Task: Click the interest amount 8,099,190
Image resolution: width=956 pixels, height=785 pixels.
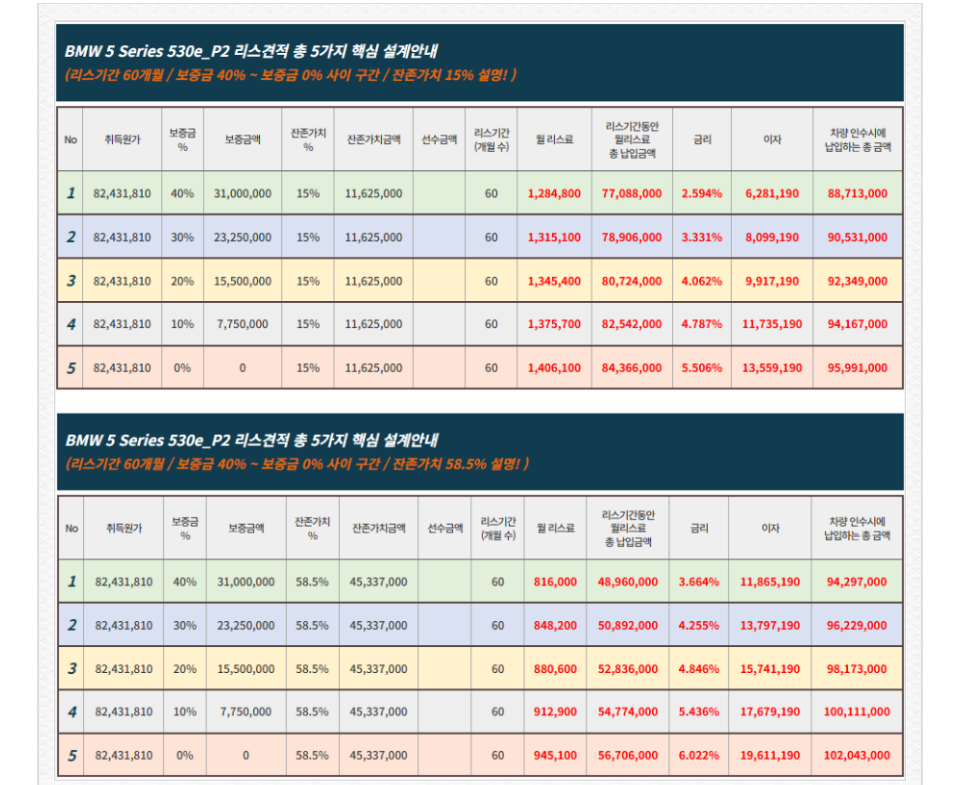Action: 772,237
